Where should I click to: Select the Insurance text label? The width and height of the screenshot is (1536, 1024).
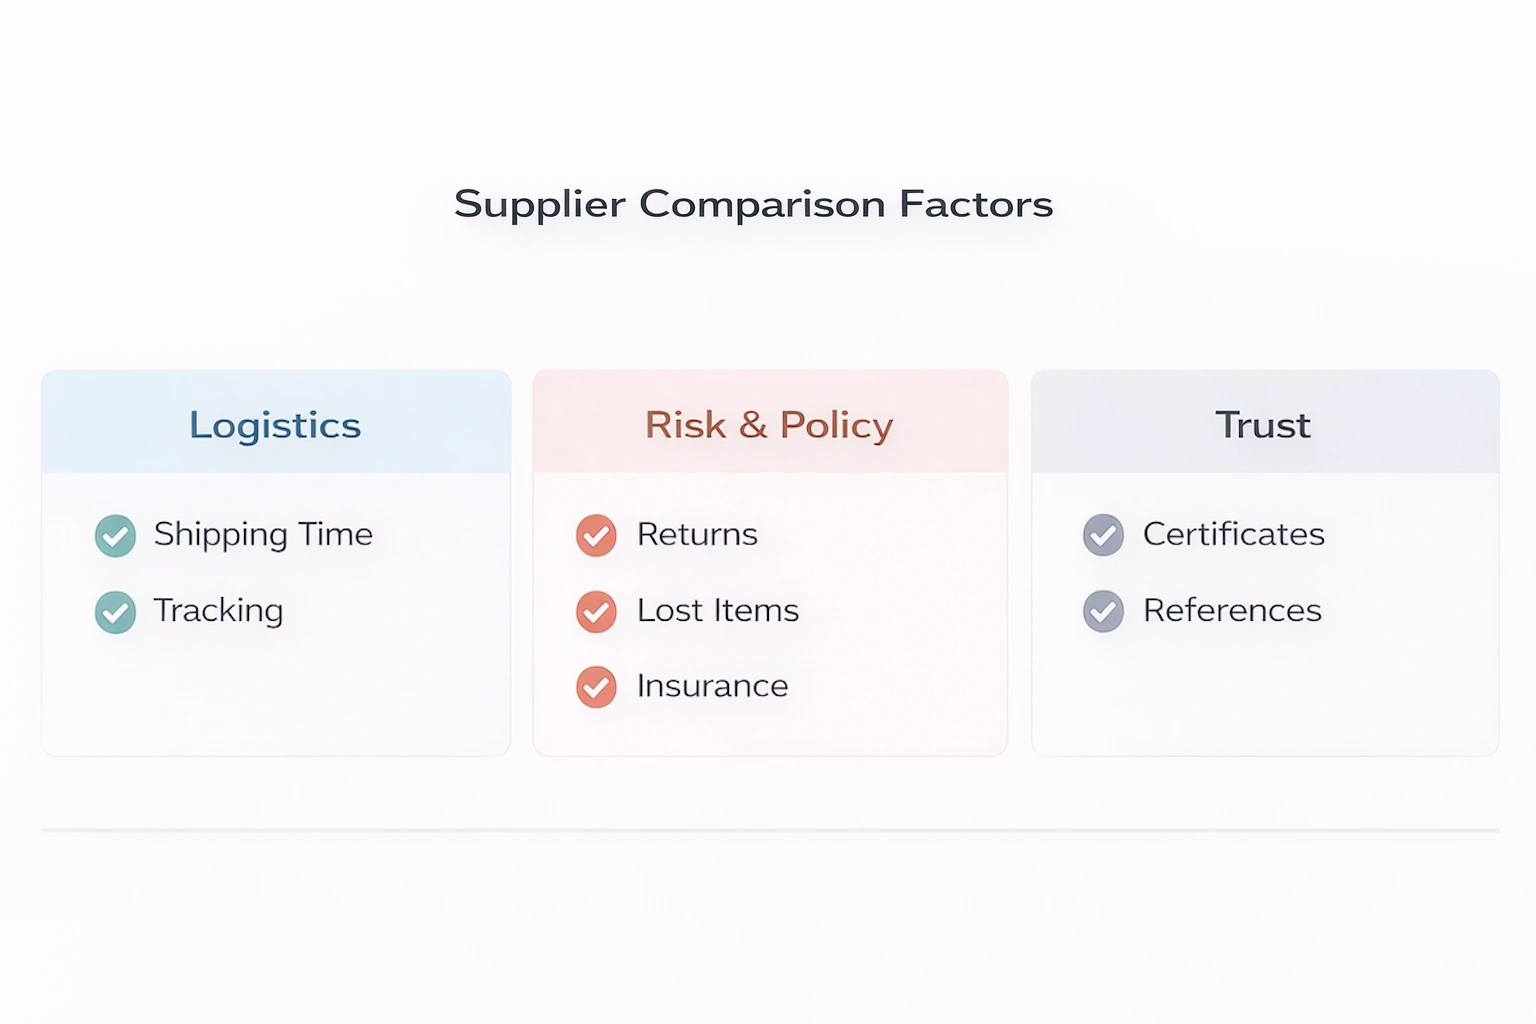(712, 686)
